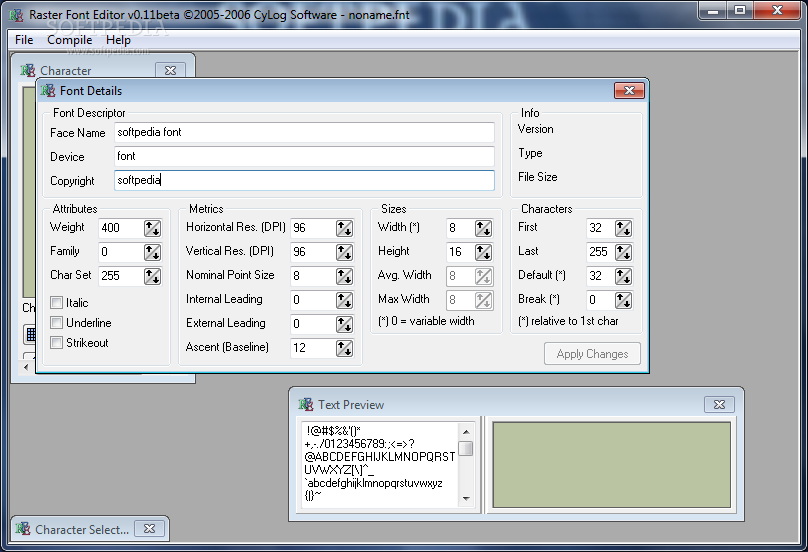
Task: Click the Width (*) value field
Action: 460,228
